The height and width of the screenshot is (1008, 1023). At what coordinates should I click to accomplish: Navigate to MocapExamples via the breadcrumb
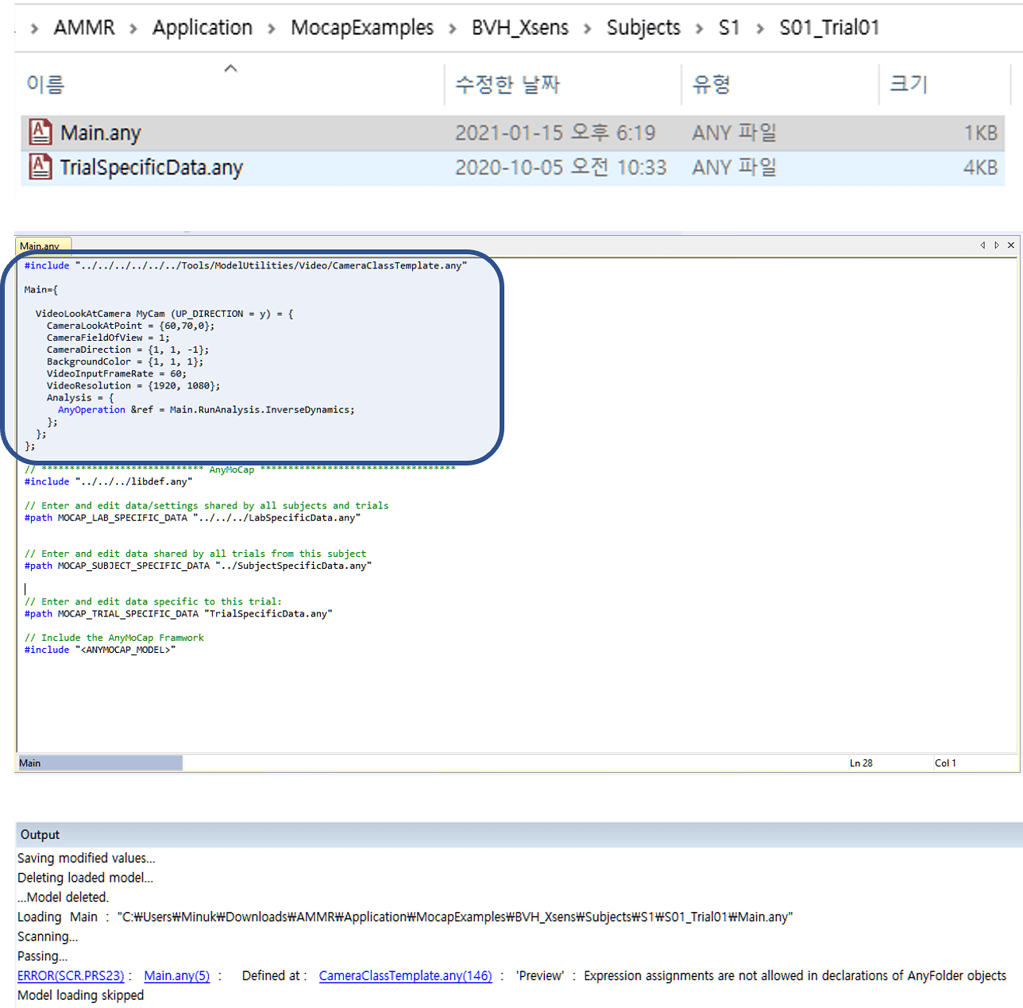(362, 27)
